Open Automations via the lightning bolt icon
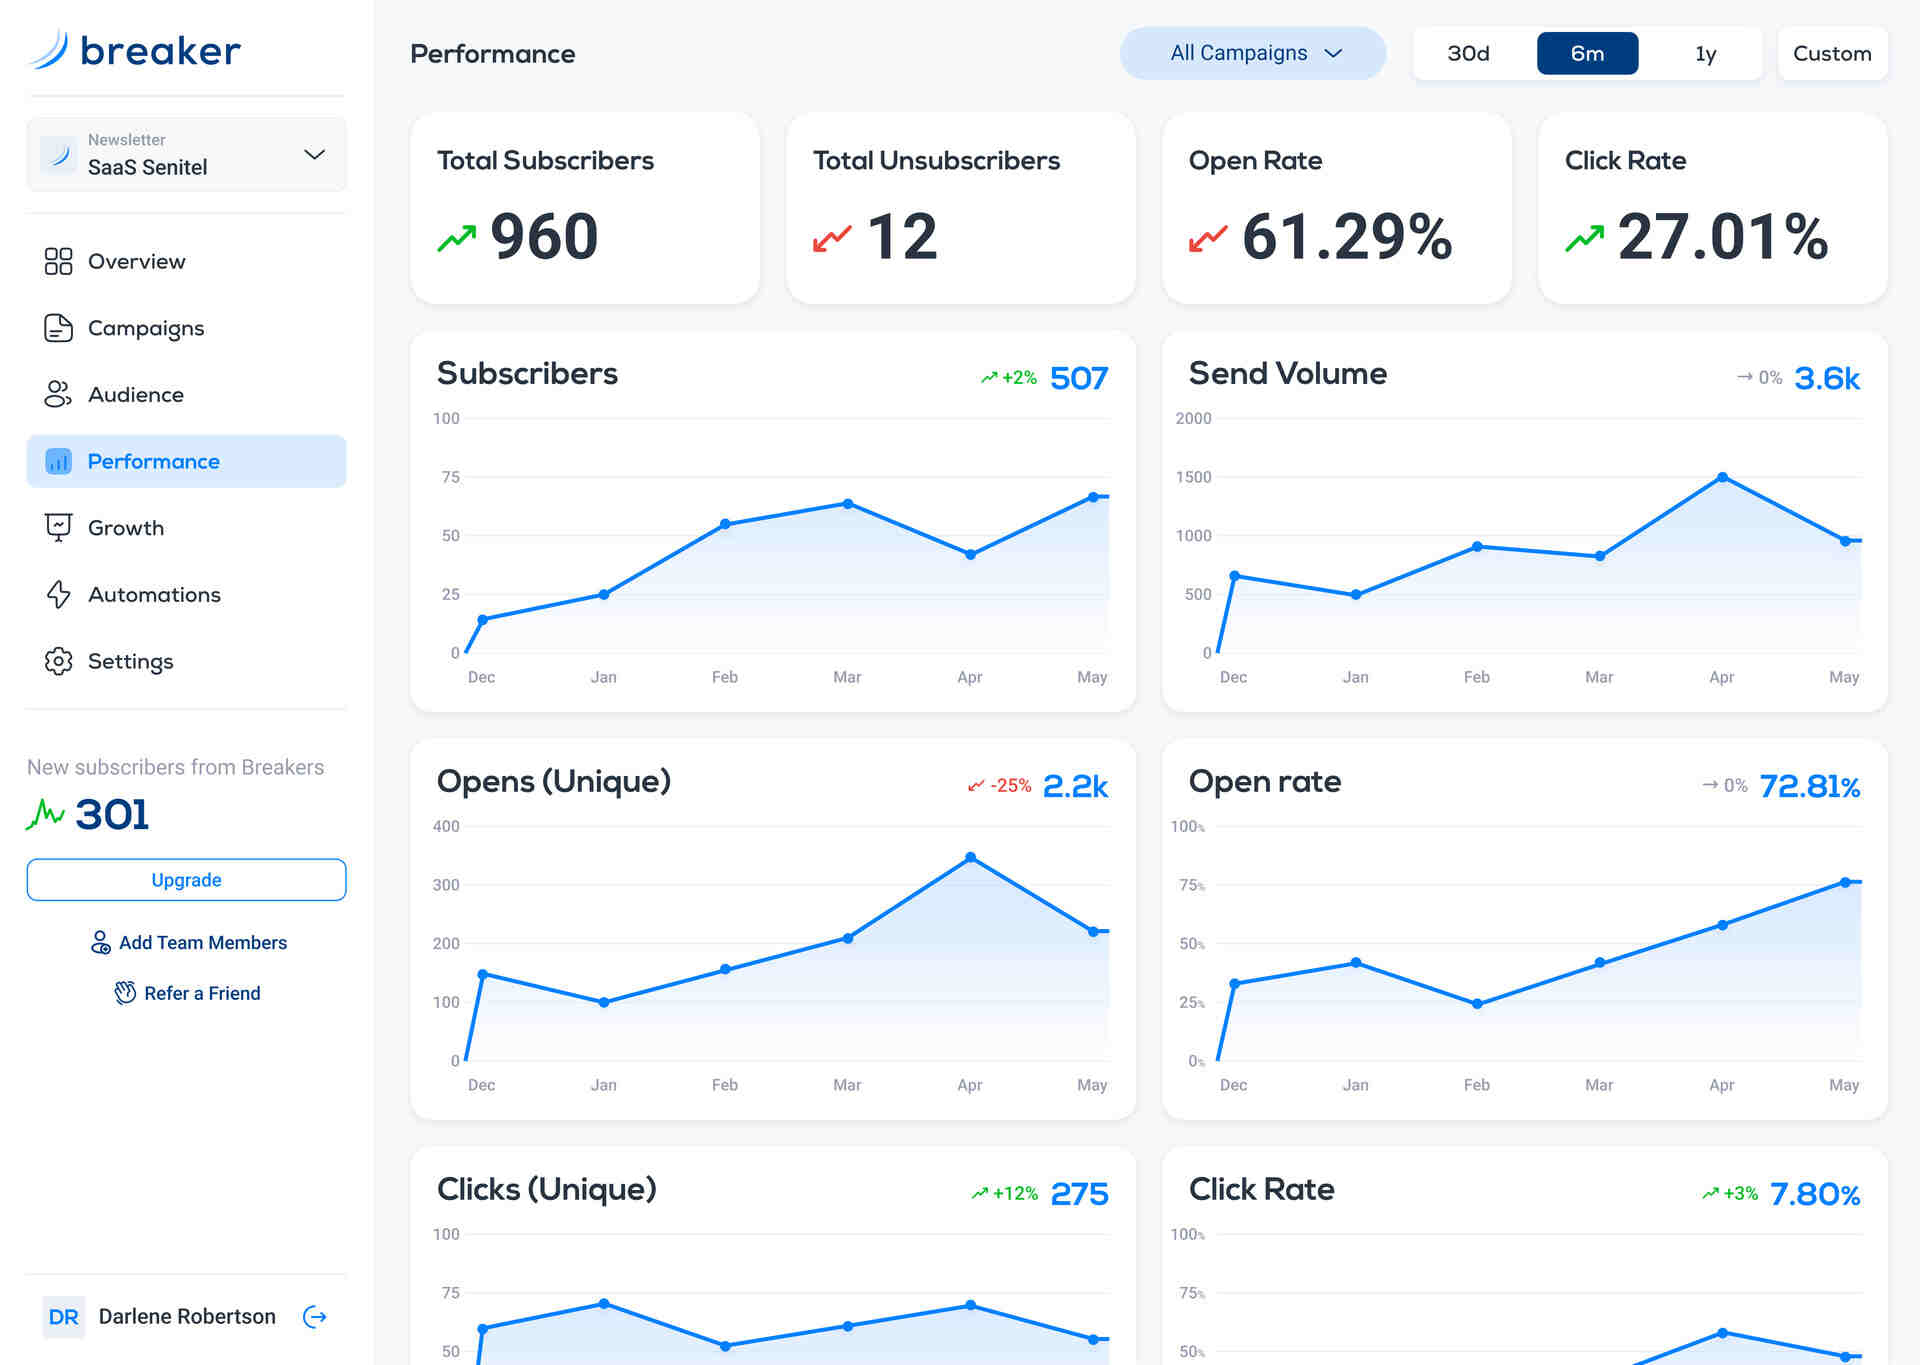The width and height of the screenshot is (1920, 1365). 58,594
